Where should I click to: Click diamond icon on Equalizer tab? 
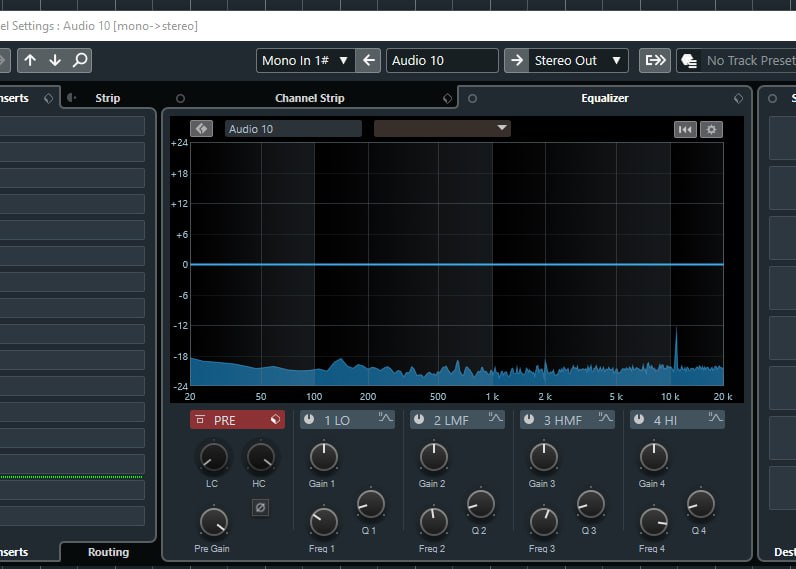pyautogui.click(x=739, y=98)
